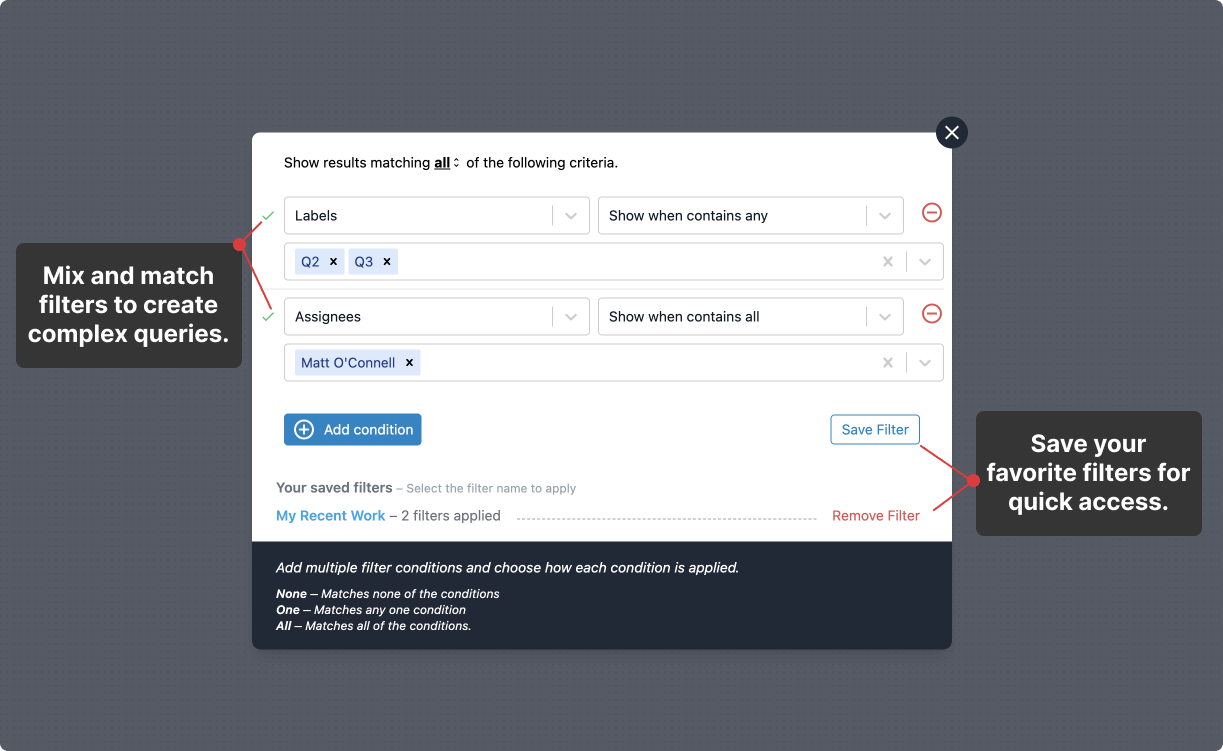Remove Matt O'Connell from assignees
Image resolution: width=1223 pixels, height=751 pixels.
click(x=409, y=363)
